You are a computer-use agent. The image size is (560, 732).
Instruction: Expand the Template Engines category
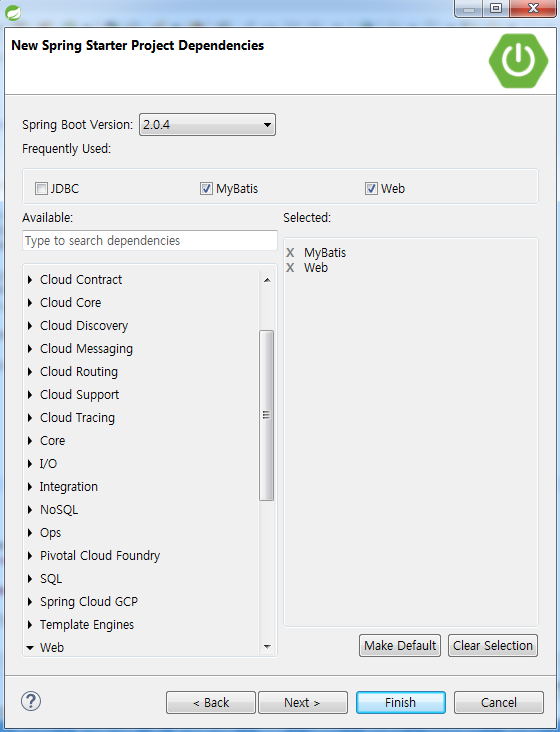(30, 625)
